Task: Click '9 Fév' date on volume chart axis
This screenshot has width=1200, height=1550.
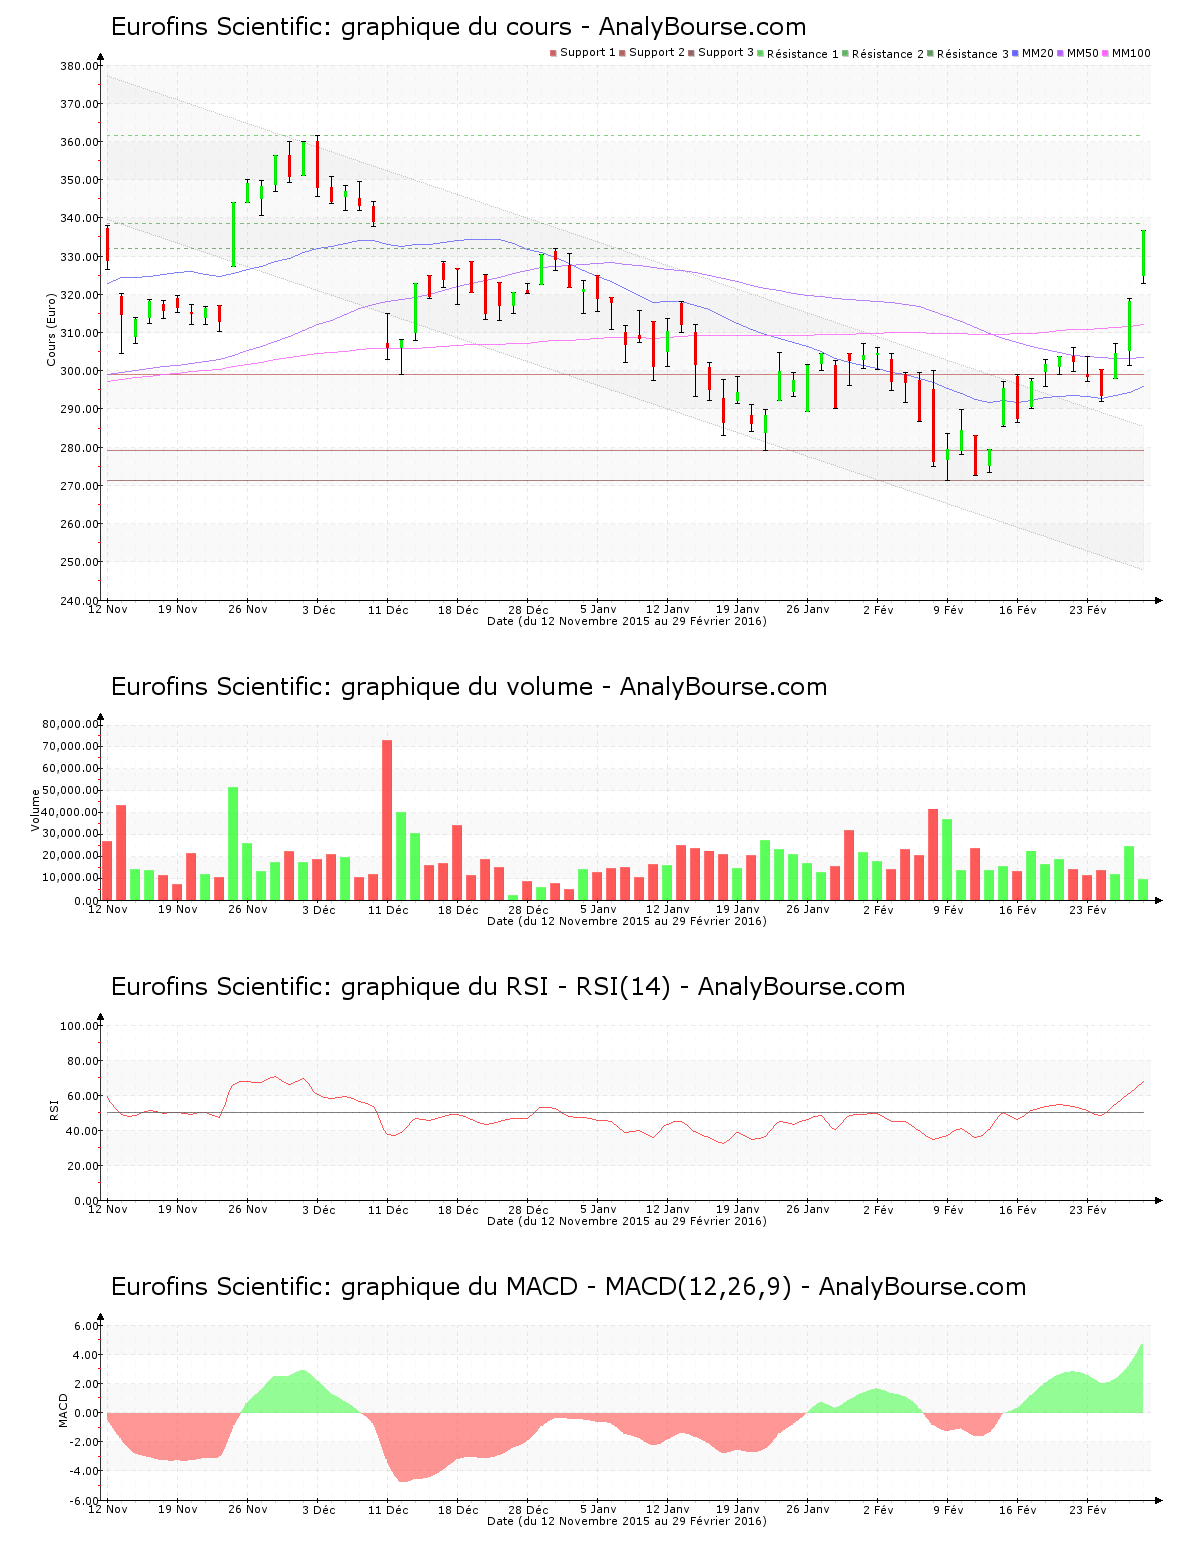Action: coord(948,910)
